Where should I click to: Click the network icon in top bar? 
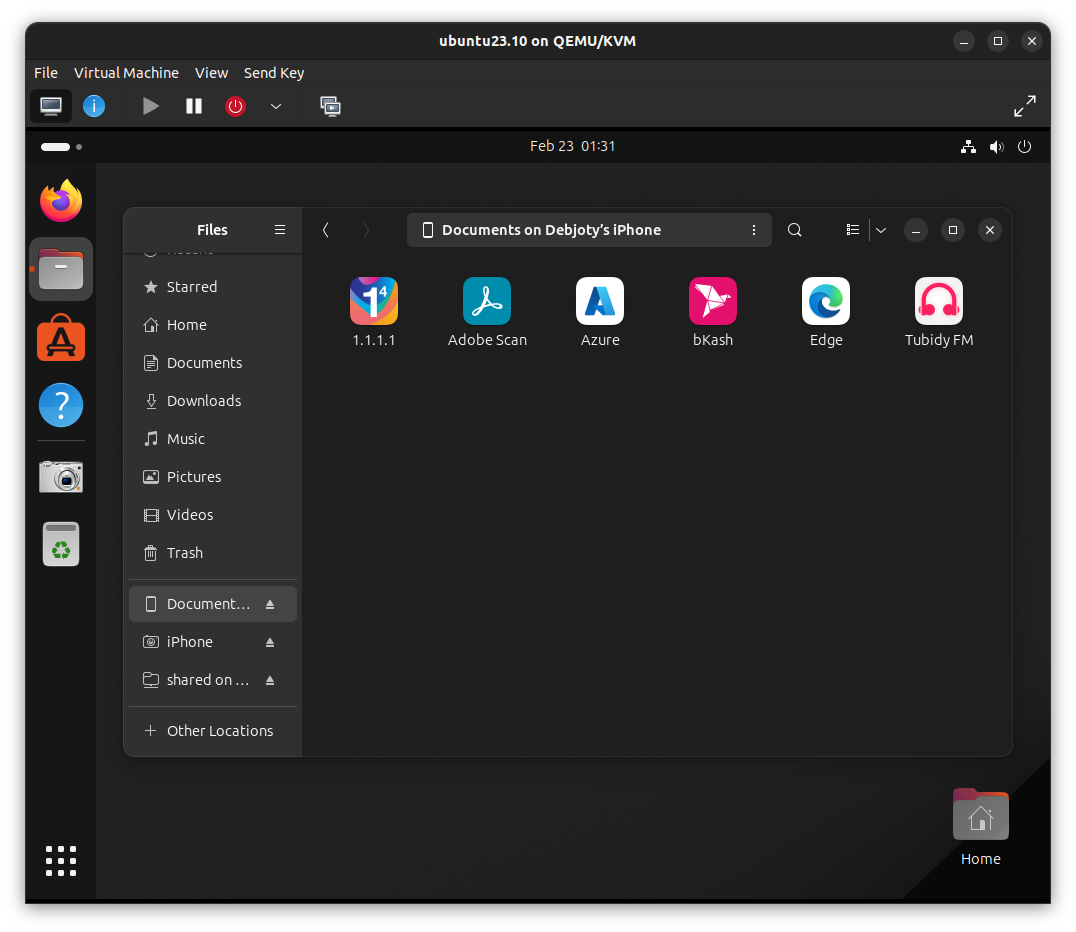[968, 146]
